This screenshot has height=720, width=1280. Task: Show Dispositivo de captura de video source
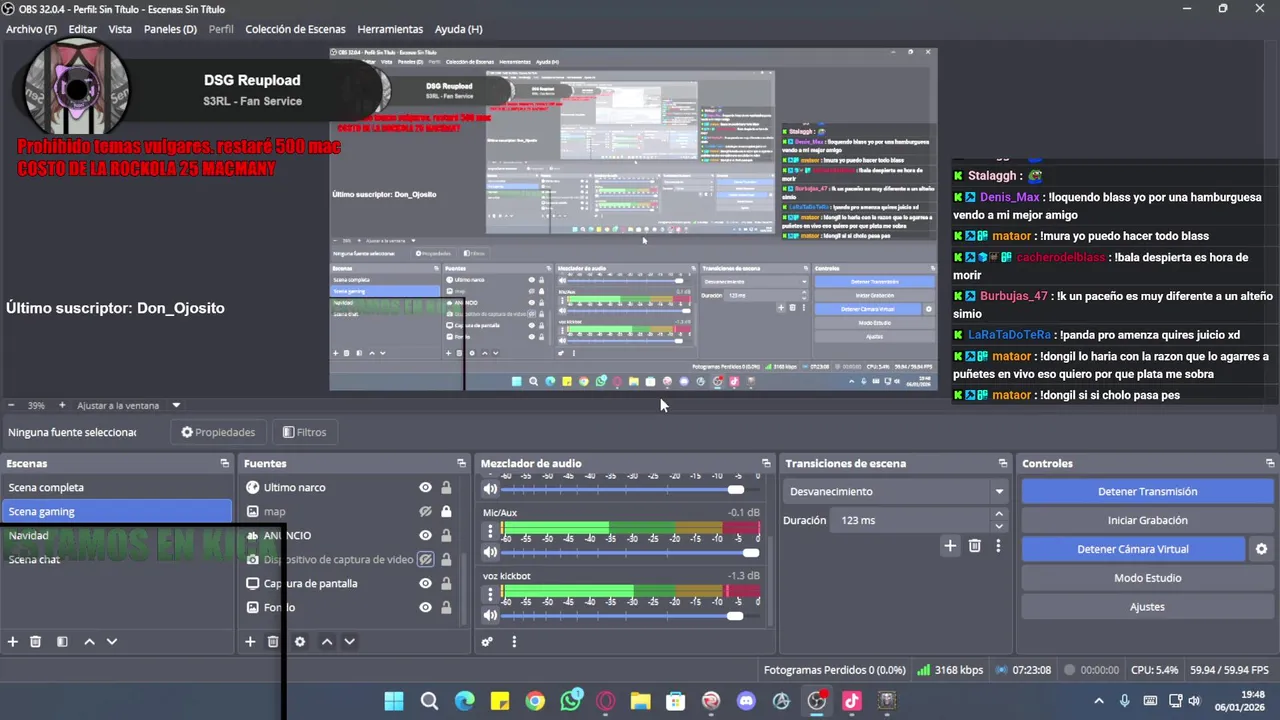tap(425, 559)
